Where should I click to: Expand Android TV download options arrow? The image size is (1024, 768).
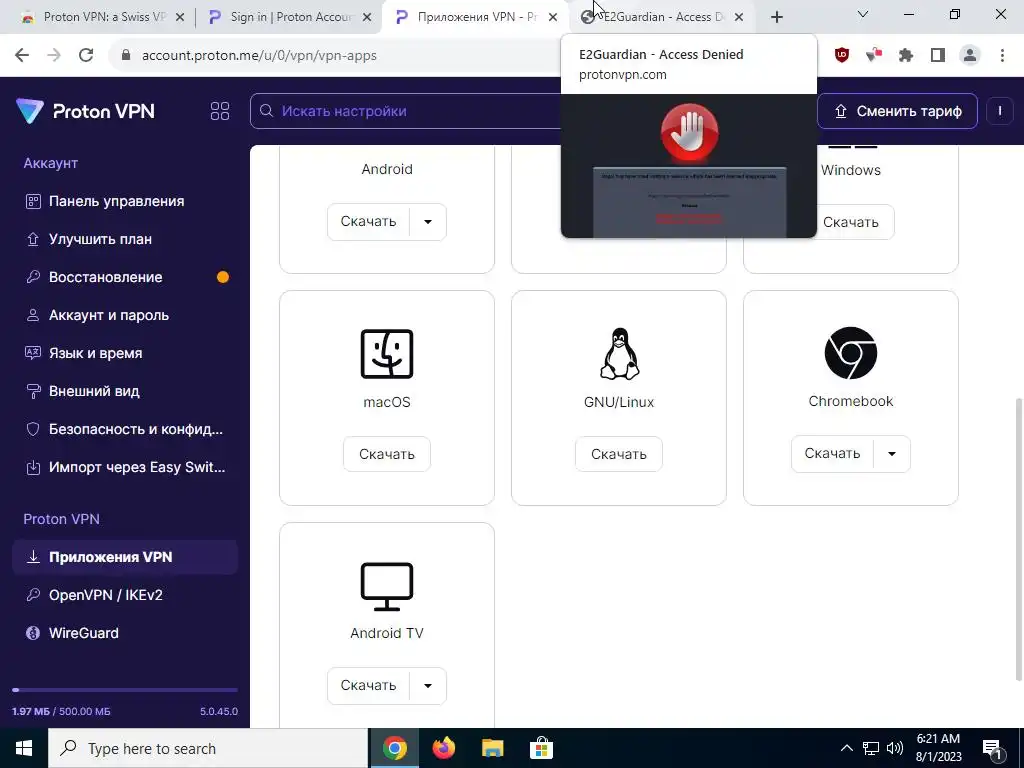click(x=428, y=686)
